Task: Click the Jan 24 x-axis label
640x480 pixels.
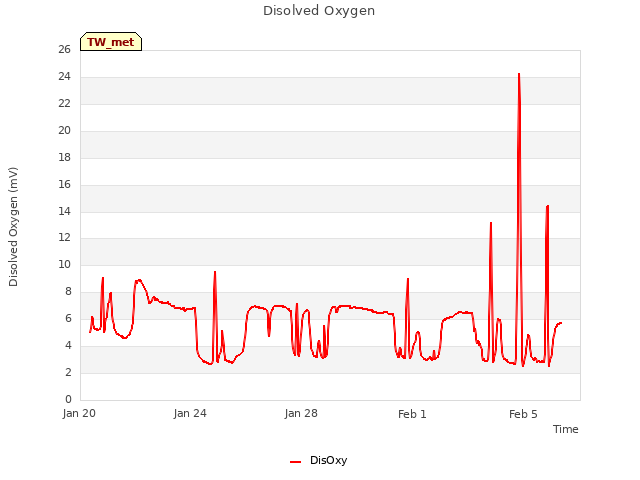Action: click(x=190, y=413)
